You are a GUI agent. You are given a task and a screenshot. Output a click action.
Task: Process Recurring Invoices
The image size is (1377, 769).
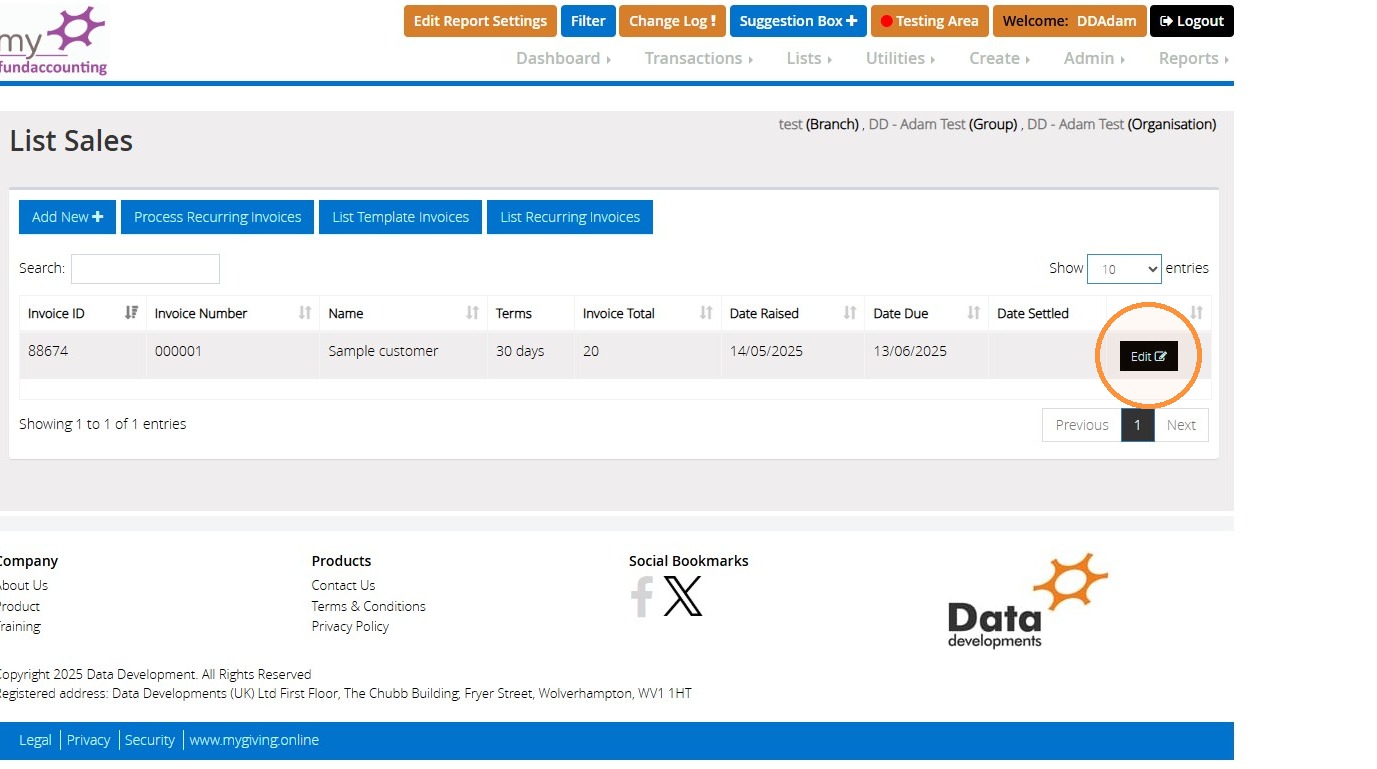point(218,217)
